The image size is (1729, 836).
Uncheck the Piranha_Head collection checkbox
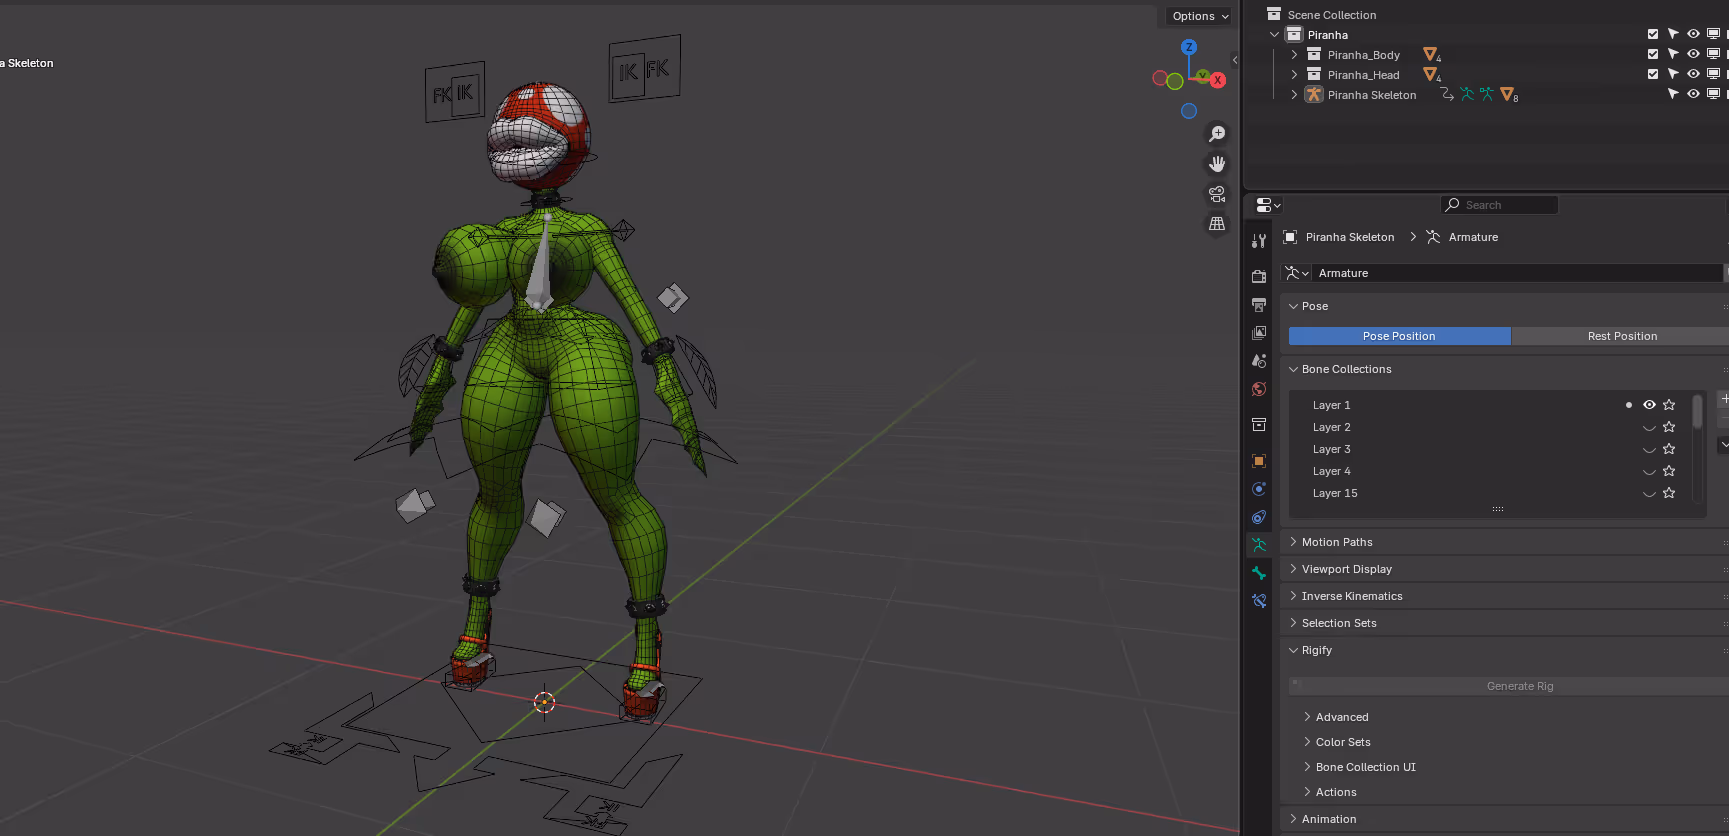coord(1653,74)
